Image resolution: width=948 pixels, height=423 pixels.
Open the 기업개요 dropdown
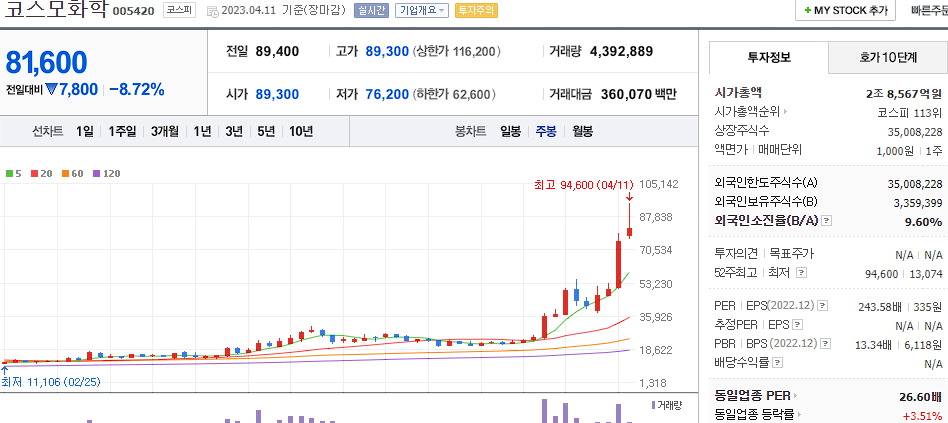(x=422, y=10)
